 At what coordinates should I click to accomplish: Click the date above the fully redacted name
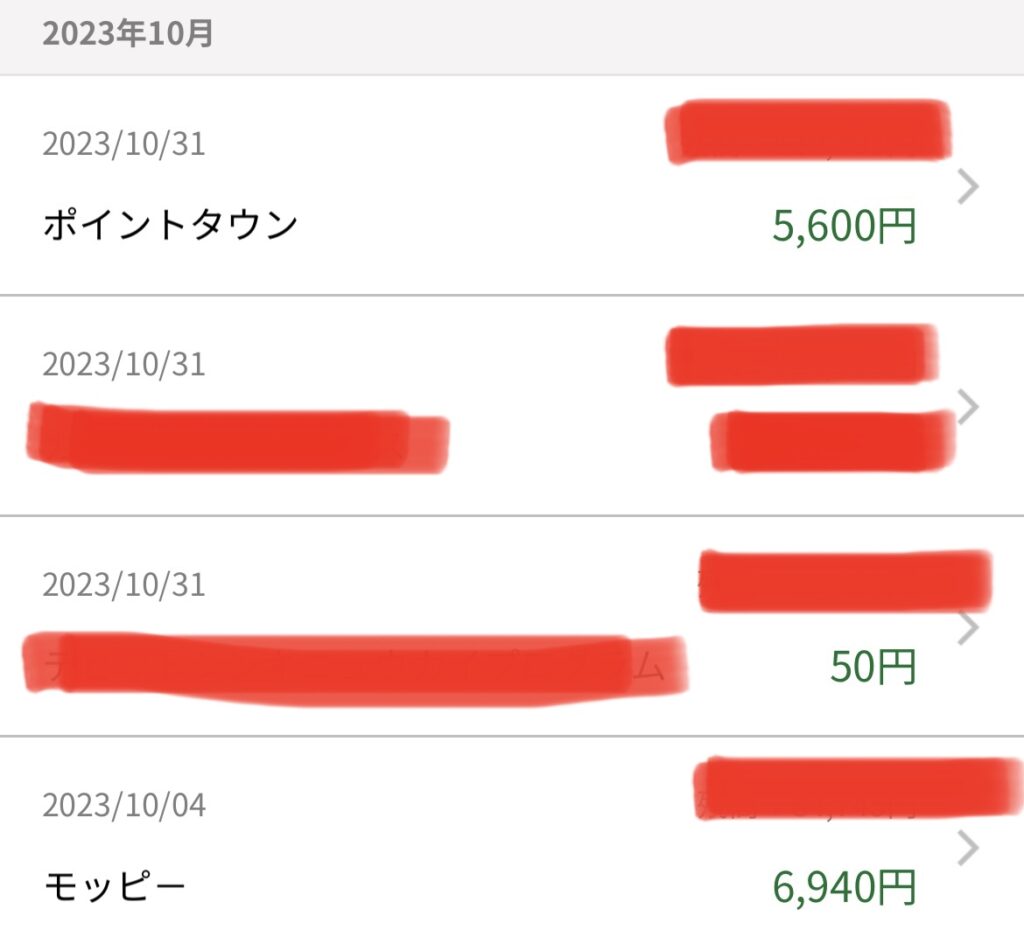tap(123, 364)
